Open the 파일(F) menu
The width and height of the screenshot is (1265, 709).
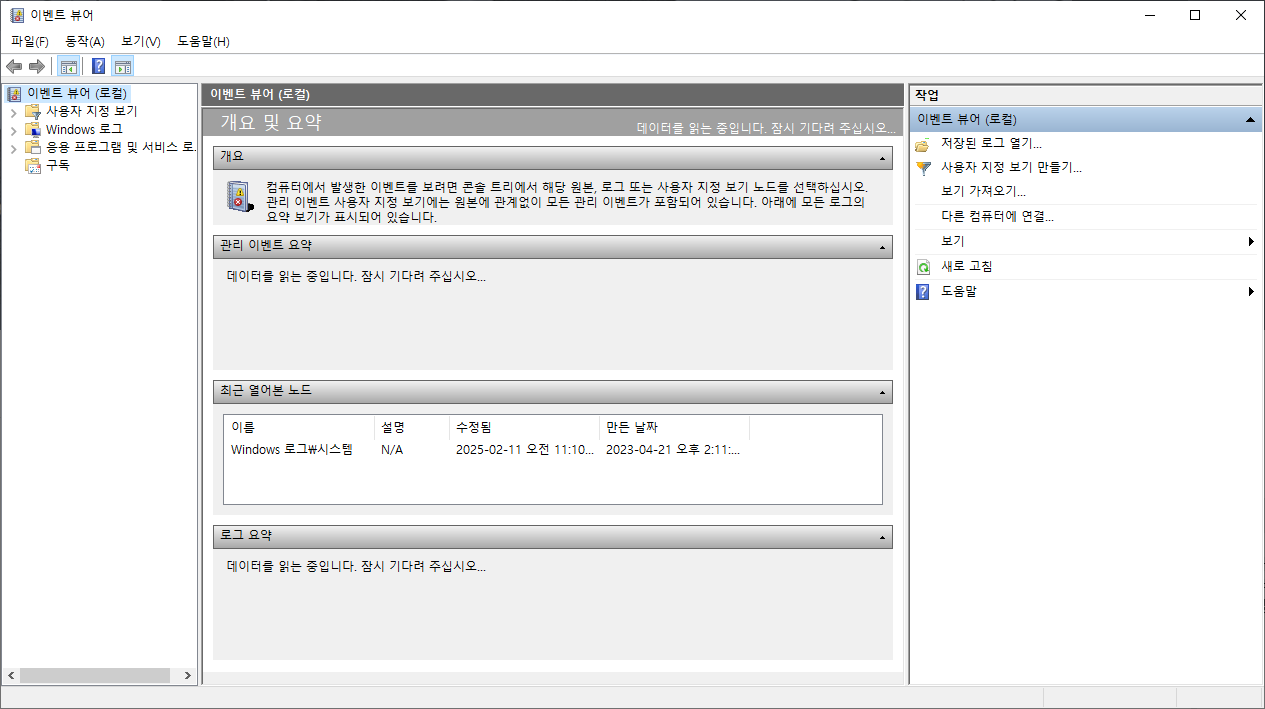[28, 41]
